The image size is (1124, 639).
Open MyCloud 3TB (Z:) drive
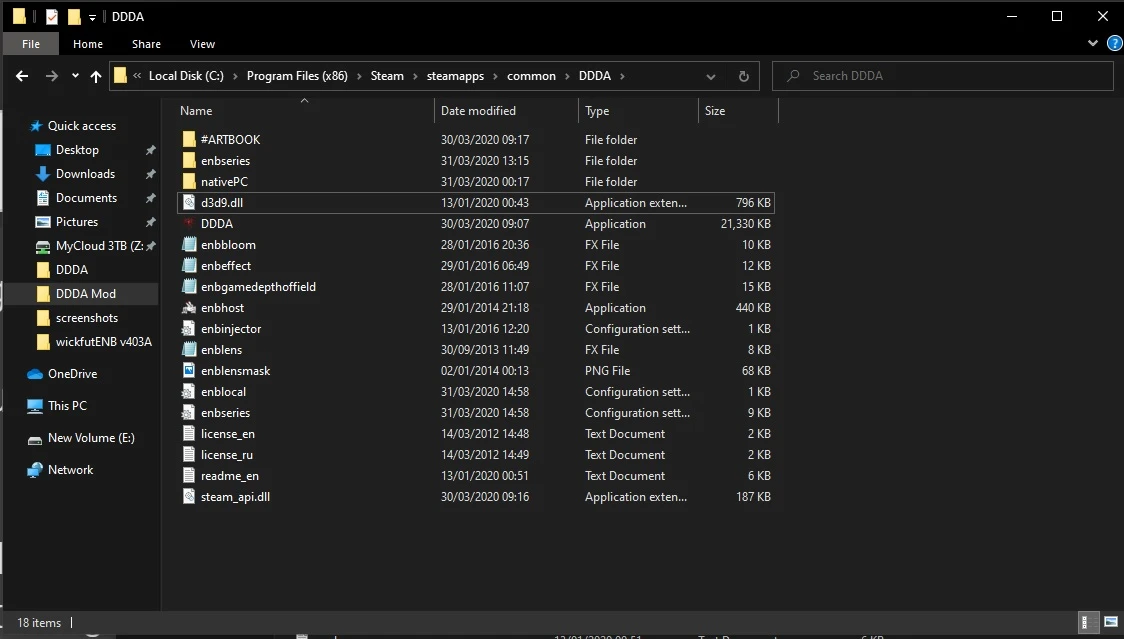pos(99,246)
